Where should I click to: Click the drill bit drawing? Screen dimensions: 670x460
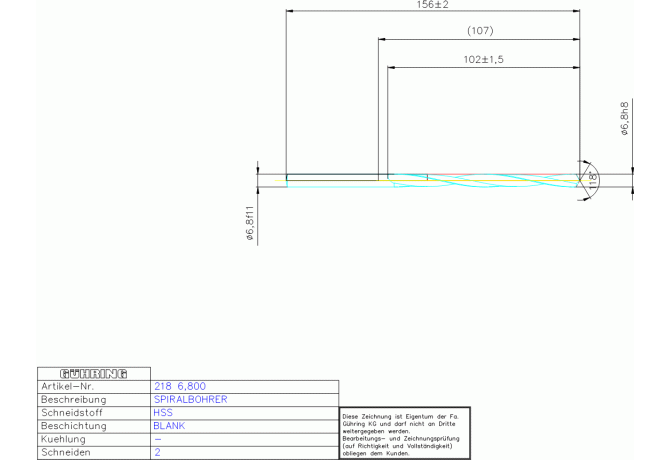[x=433, y=180]
